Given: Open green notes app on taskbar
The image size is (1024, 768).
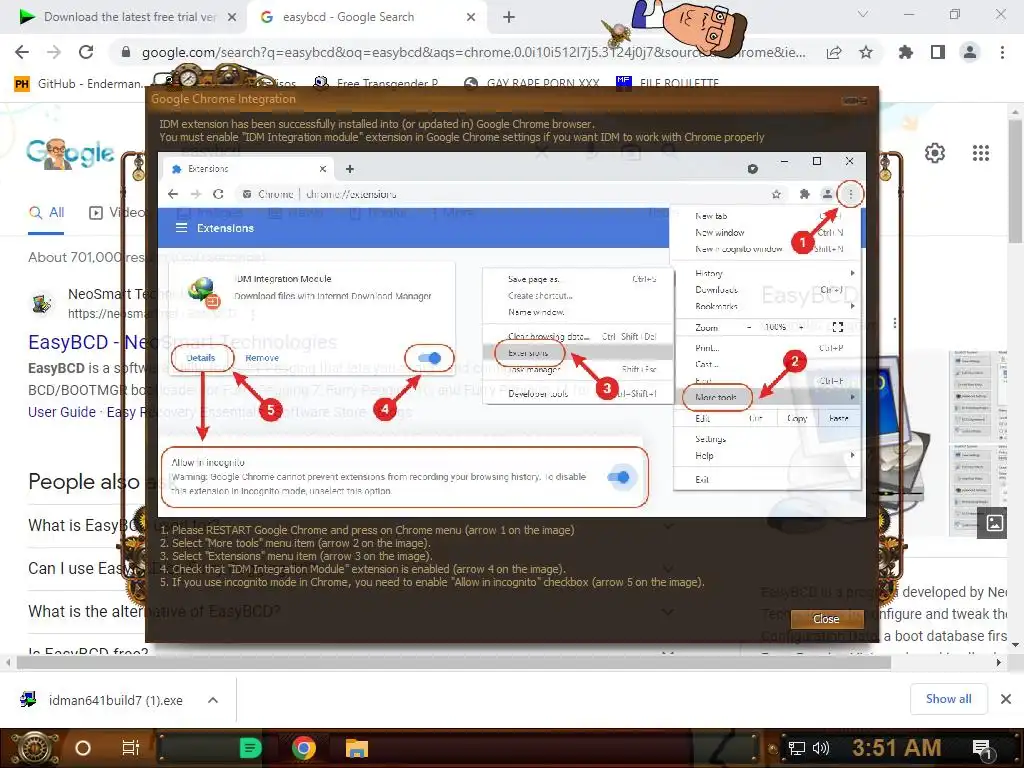Looking at the screenshot, I should (x=250, y=748).
